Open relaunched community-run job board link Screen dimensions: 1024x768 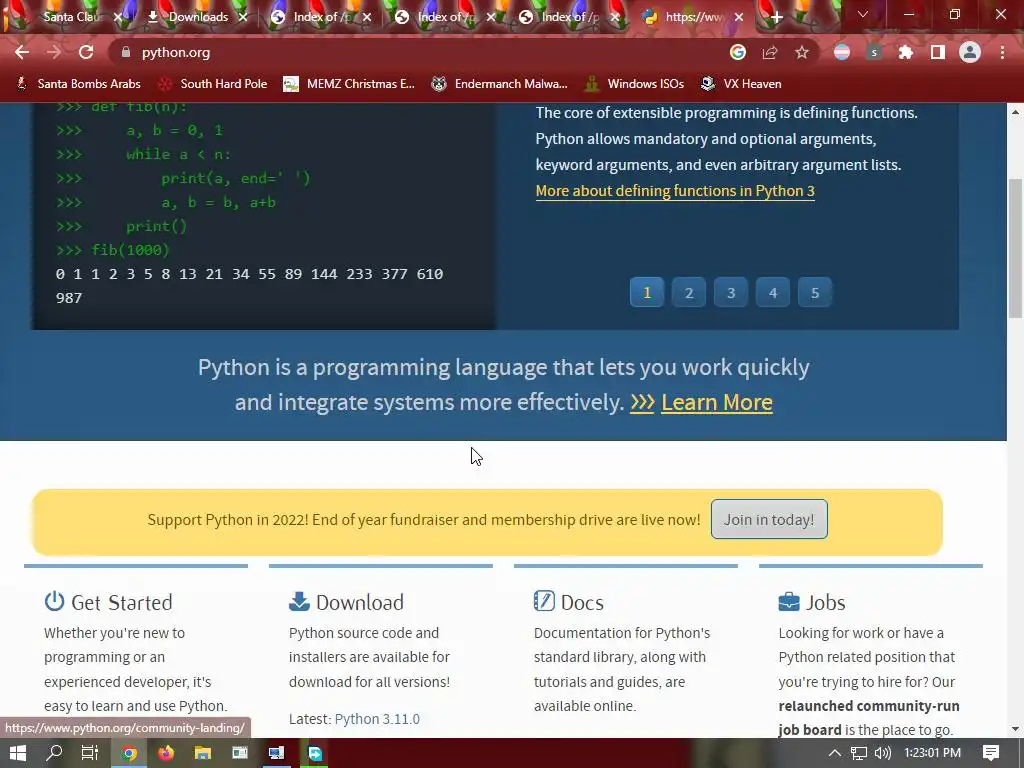point(869,718)
